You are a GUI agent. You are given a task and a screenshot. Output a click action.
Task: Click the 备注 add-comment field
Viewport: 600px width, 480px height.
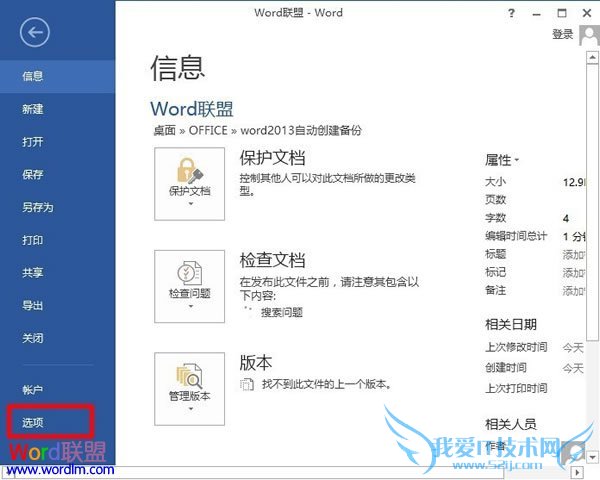tap(573, 291)
